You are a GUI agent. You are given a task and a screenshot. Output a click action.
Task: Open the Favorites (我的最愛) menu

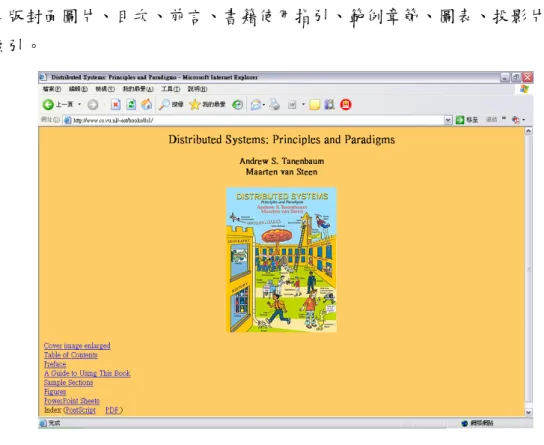pyautogui.click(x=138, y=89)
